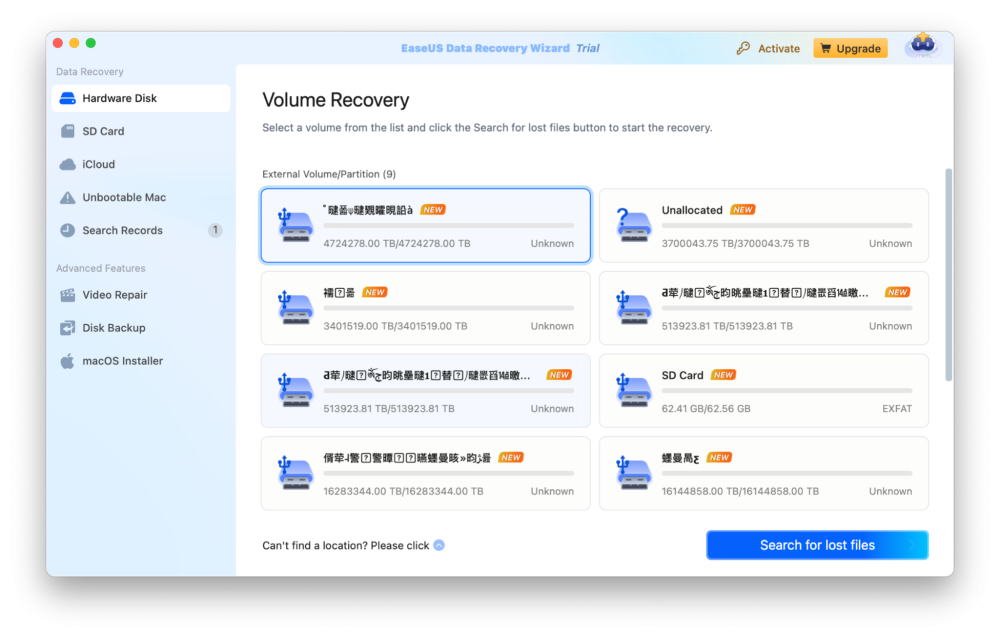1000x638 pixels.
Task: Click the macOS Installer apple icon
Action: point(68,361)
